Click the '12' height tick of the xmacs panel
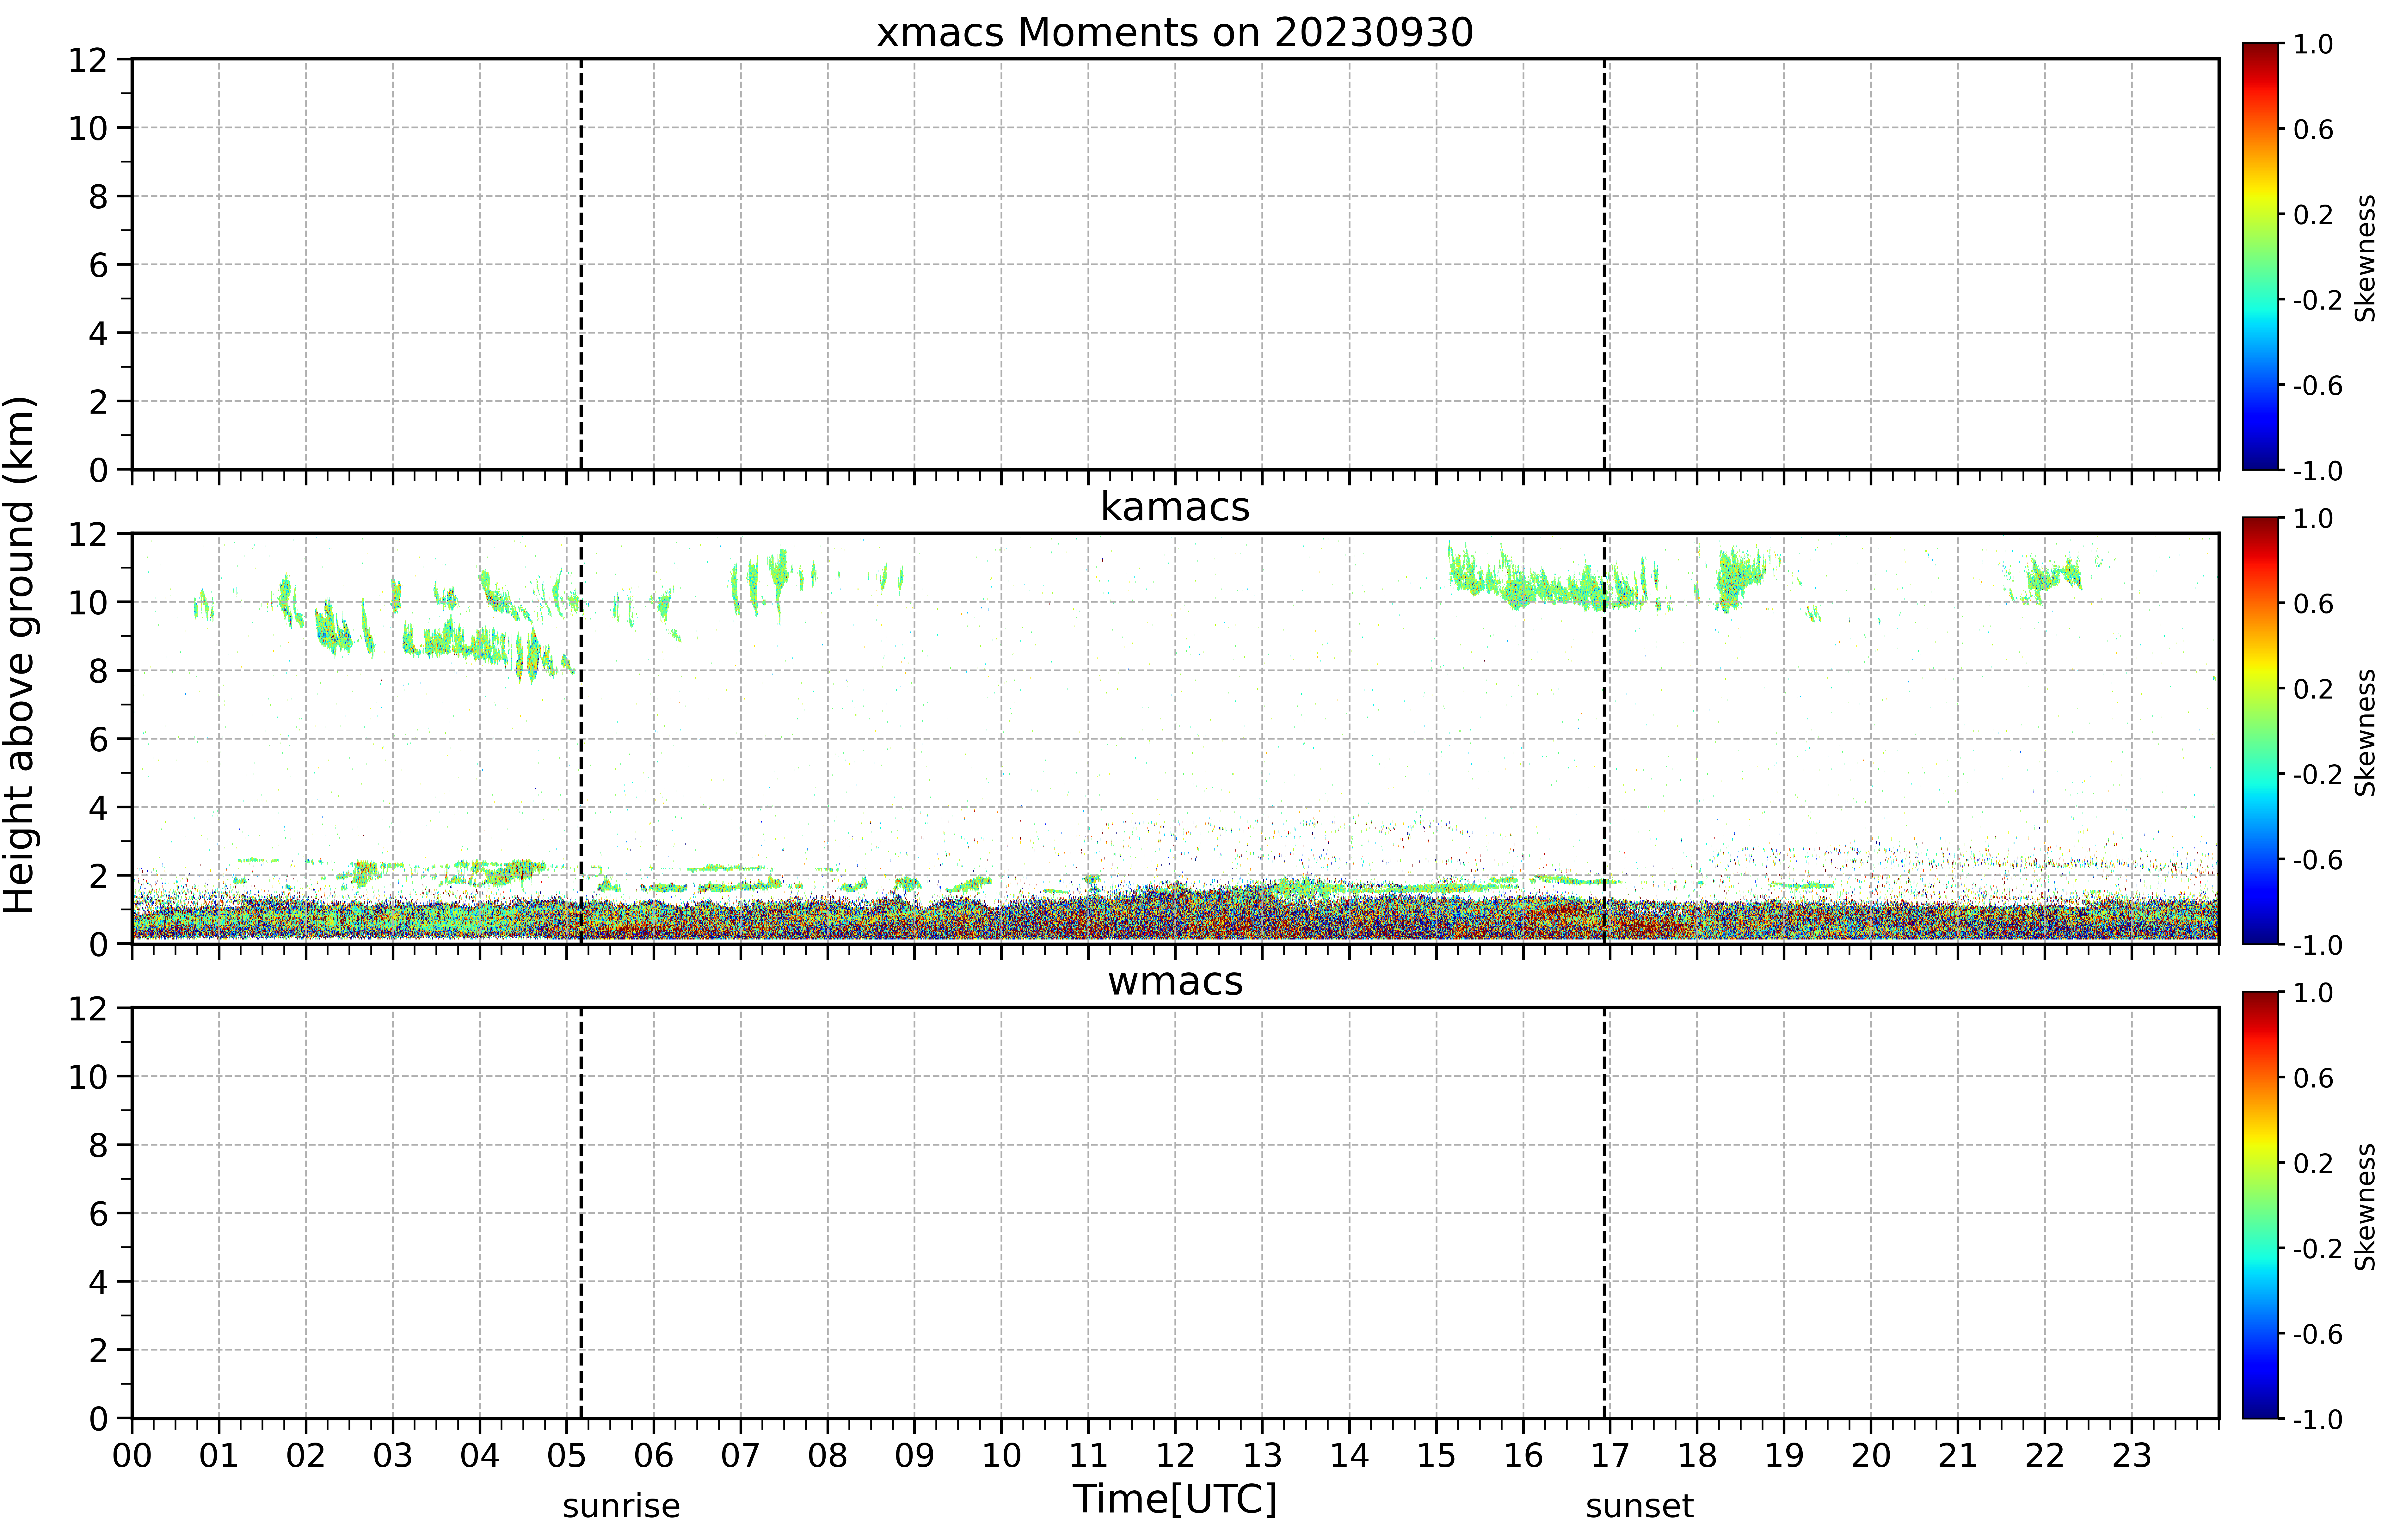The width and height of the screenshot is (2394, 1540). (x=88, y=60)
